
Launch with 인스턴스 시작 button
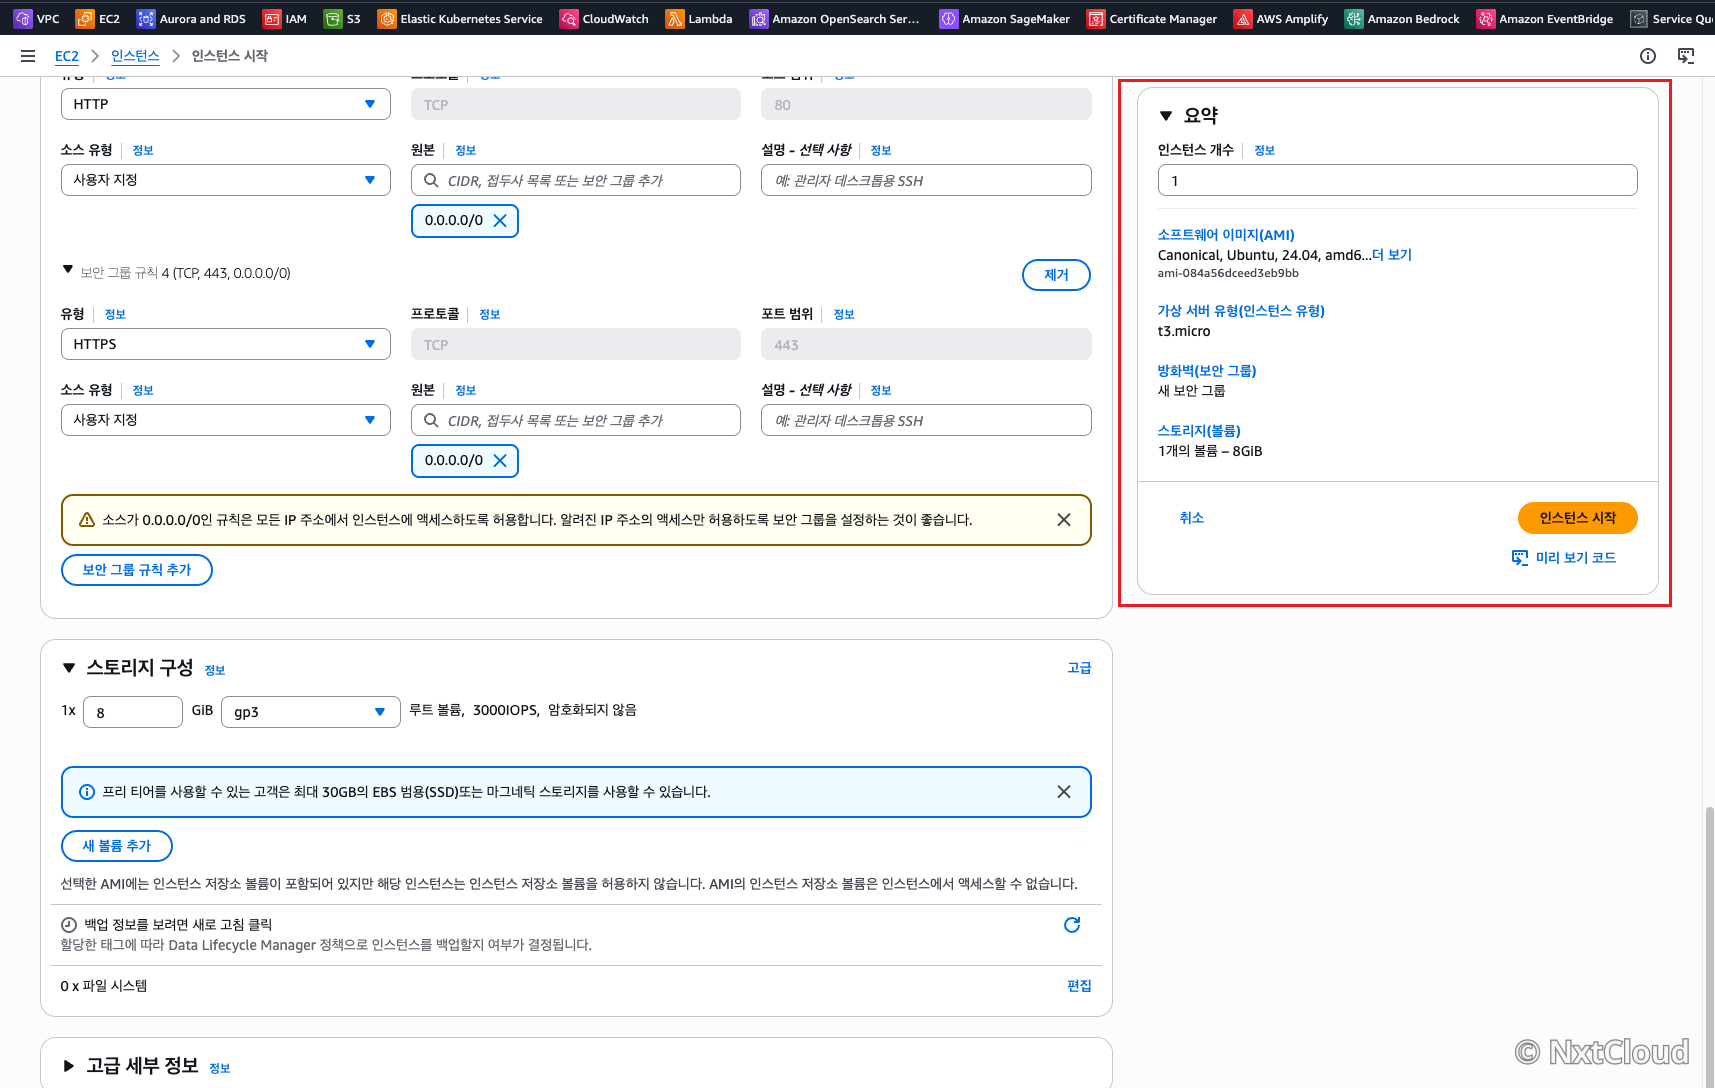1578,518
